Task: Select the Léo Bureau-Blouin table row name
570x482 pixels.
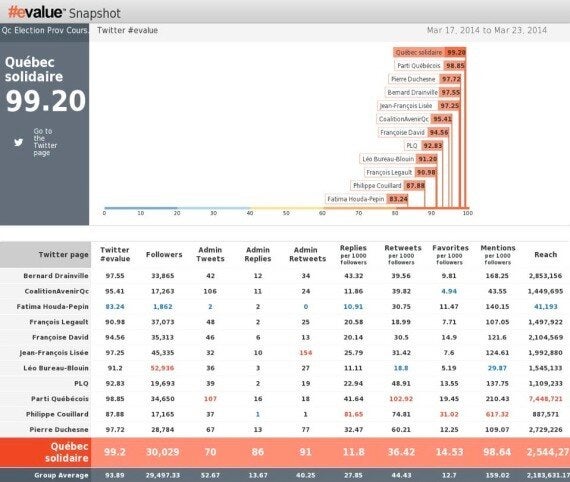Action: 56,368
